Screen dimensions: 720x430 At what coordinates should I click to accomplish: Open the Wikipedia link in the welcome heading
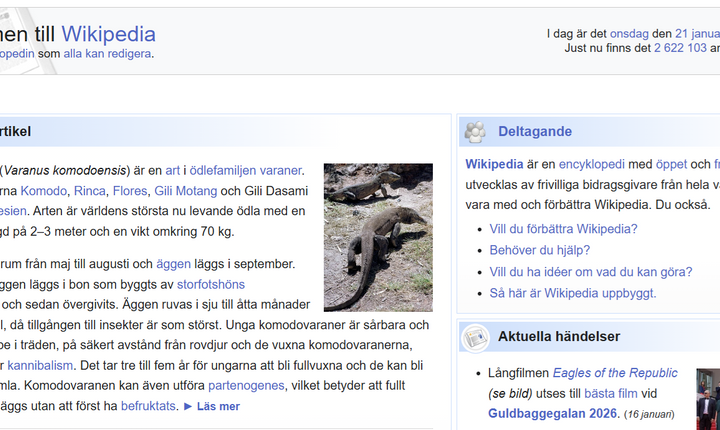click(107, 33)
